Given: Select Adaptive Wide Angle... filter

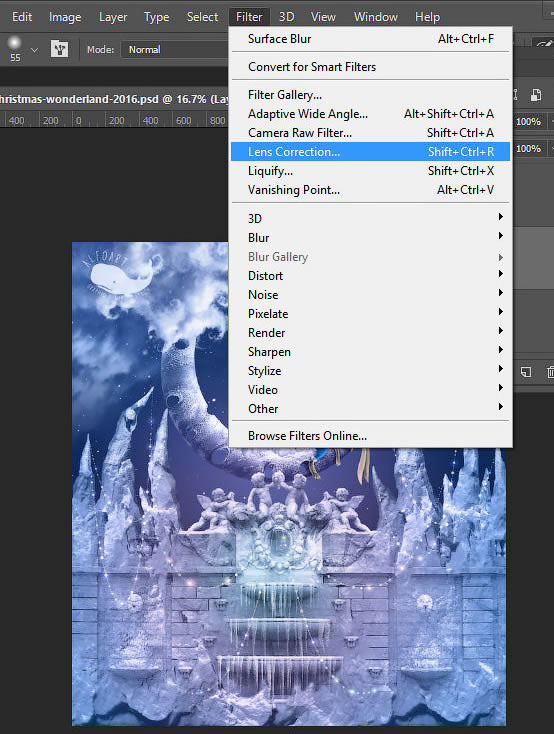Looking at the screenshot, I should click(x=370, y=114).
